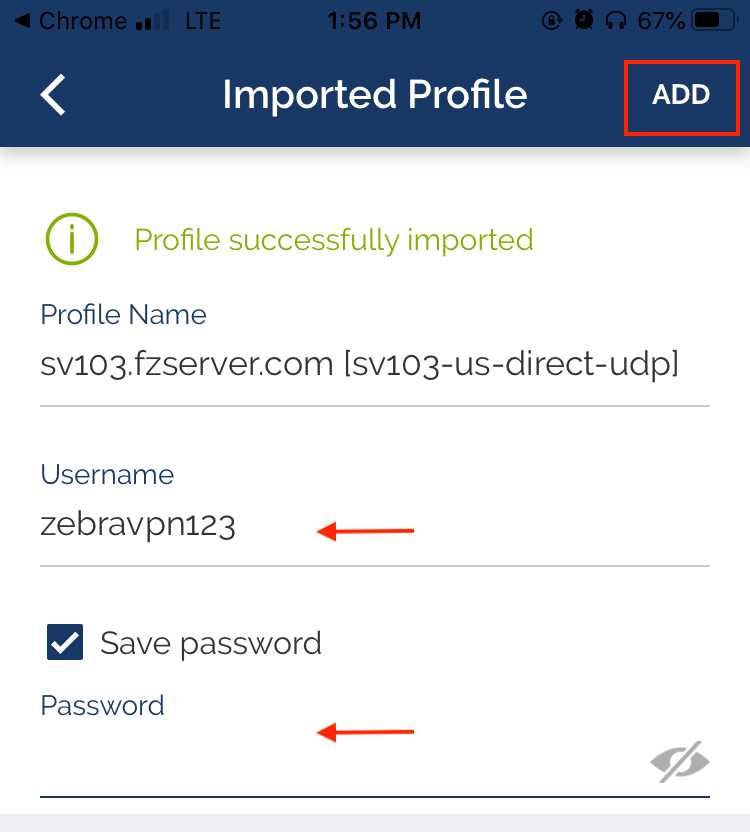Edit the Profile Name field
Viewport: 750px width, 832px height.
point(375,366)
